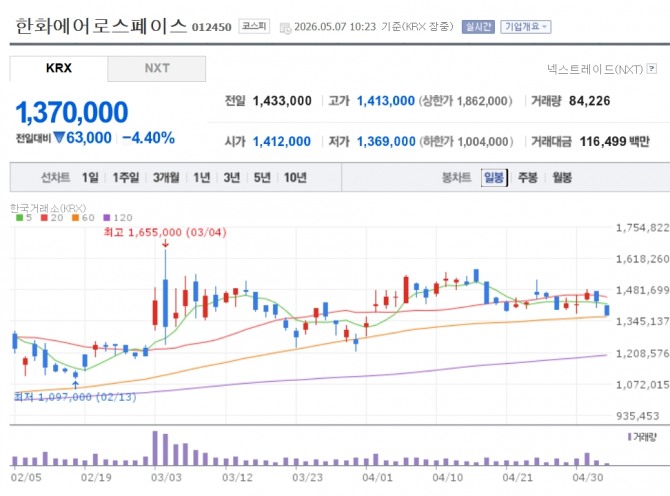Open the 넥스트레이드(NXT) help icon

point(652,68)
